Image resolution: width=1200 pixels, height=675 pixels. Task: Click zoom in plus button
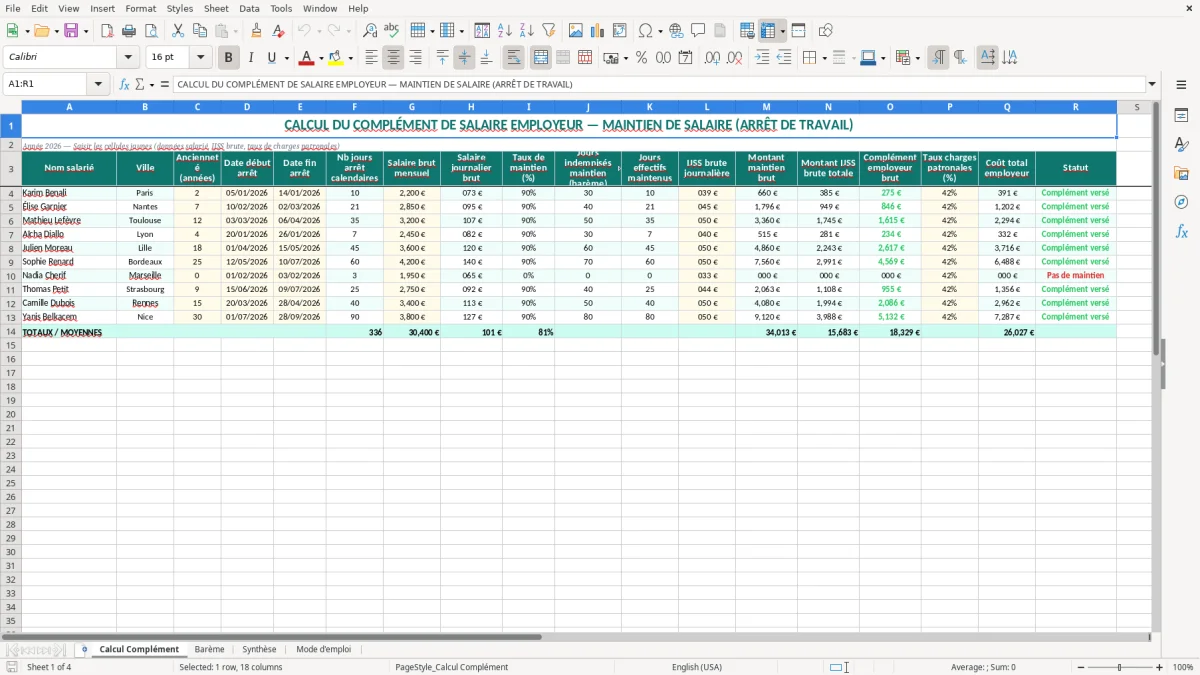[x=1160, y=667]
